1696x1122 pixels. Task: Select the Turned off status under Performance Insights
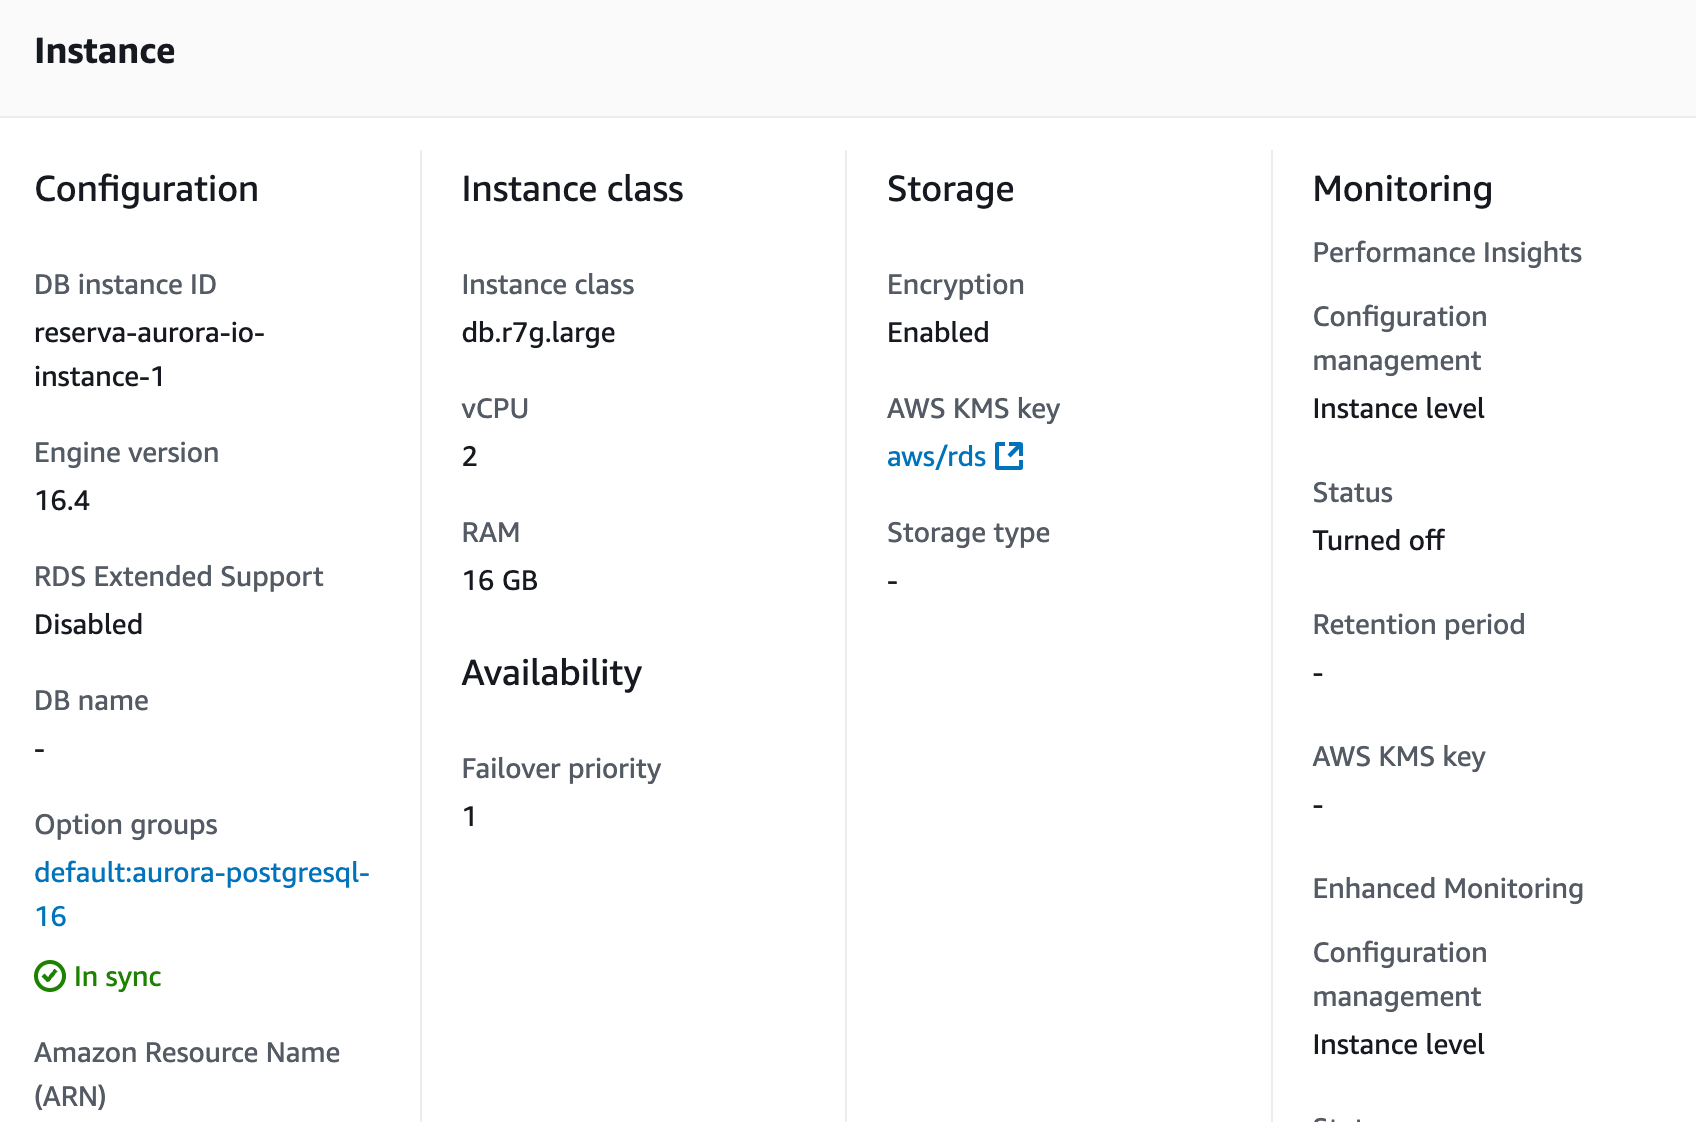[x=1378, y=540]
